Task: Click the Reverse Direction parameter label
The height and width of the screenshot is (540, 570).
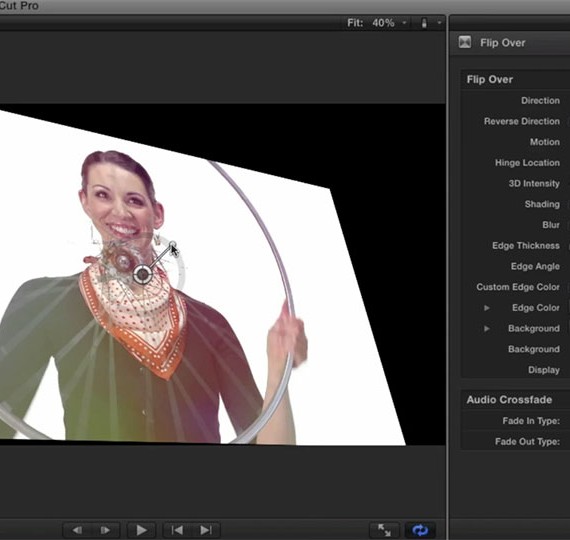Action: 522,121
